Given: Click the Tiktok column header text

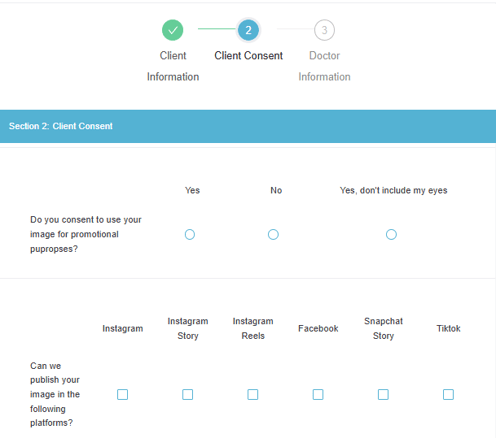Looking at the screenshot, I should point(448,328).
